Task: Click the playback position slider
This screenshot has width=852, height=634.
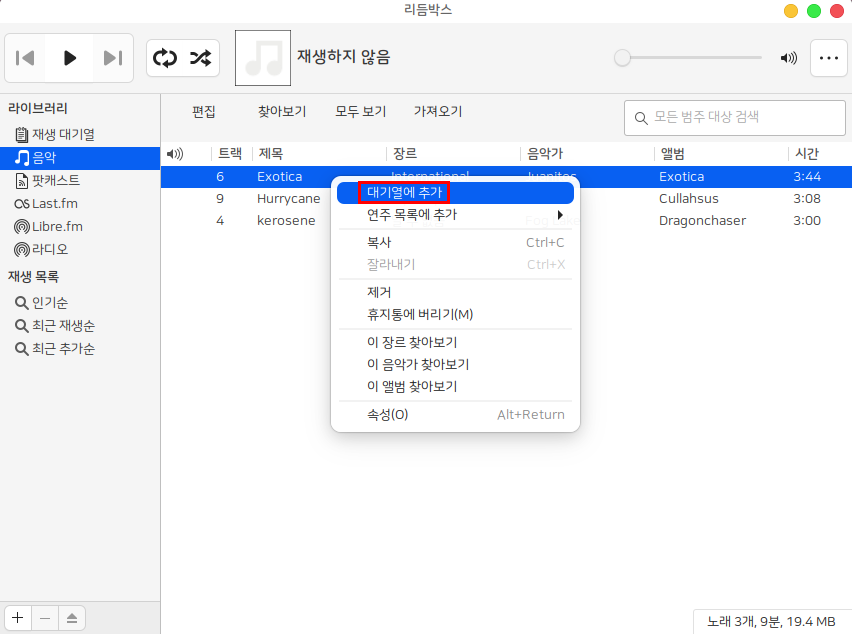Action: pyautogui.click(x=690, y=58)
